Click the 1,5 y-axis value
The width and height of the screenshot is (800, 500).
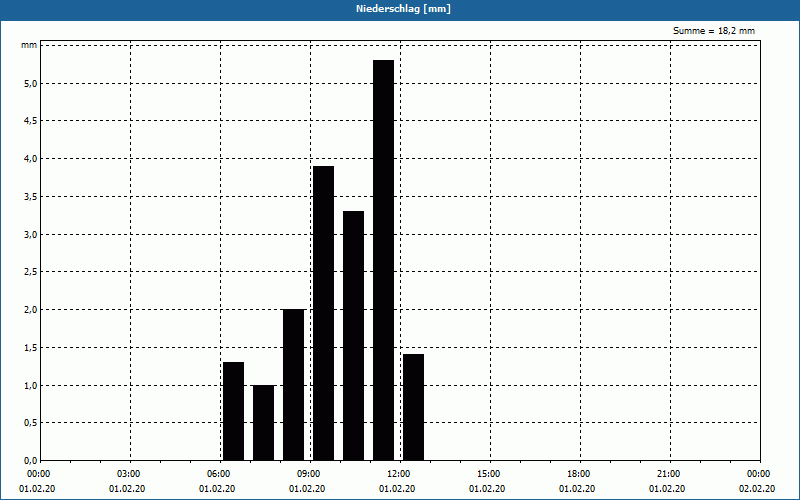pos(31,347)
